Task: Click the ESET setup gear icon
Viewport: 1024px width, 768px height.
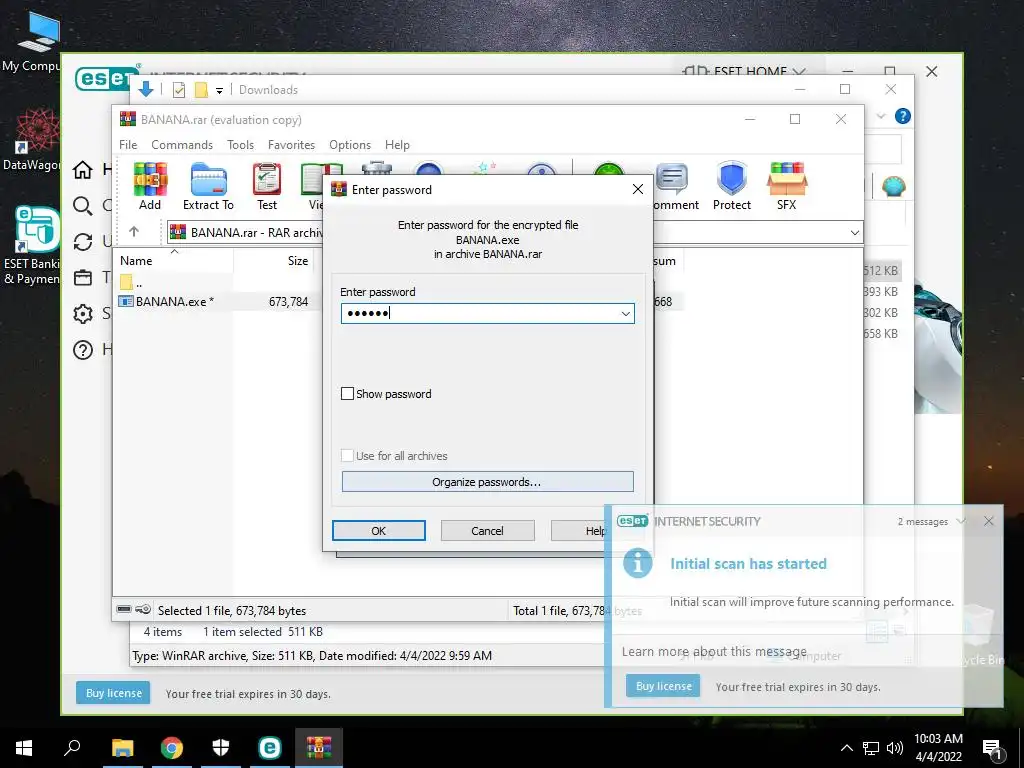Action: 83,313
